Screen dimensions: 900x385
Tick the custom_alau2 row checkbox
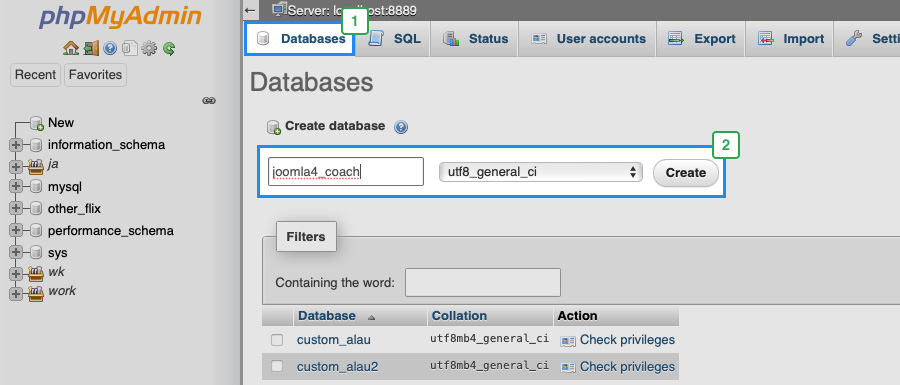[x=277, y=366]
